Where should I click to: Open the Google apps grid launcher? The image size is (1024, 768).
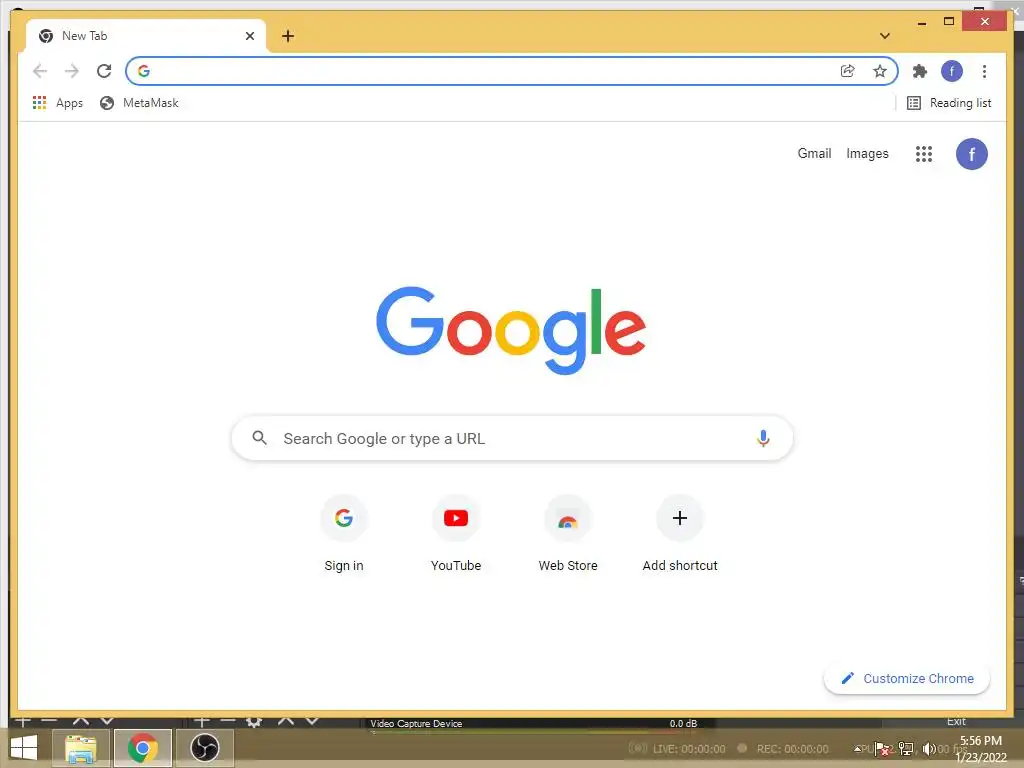click(x=923, y=154)
